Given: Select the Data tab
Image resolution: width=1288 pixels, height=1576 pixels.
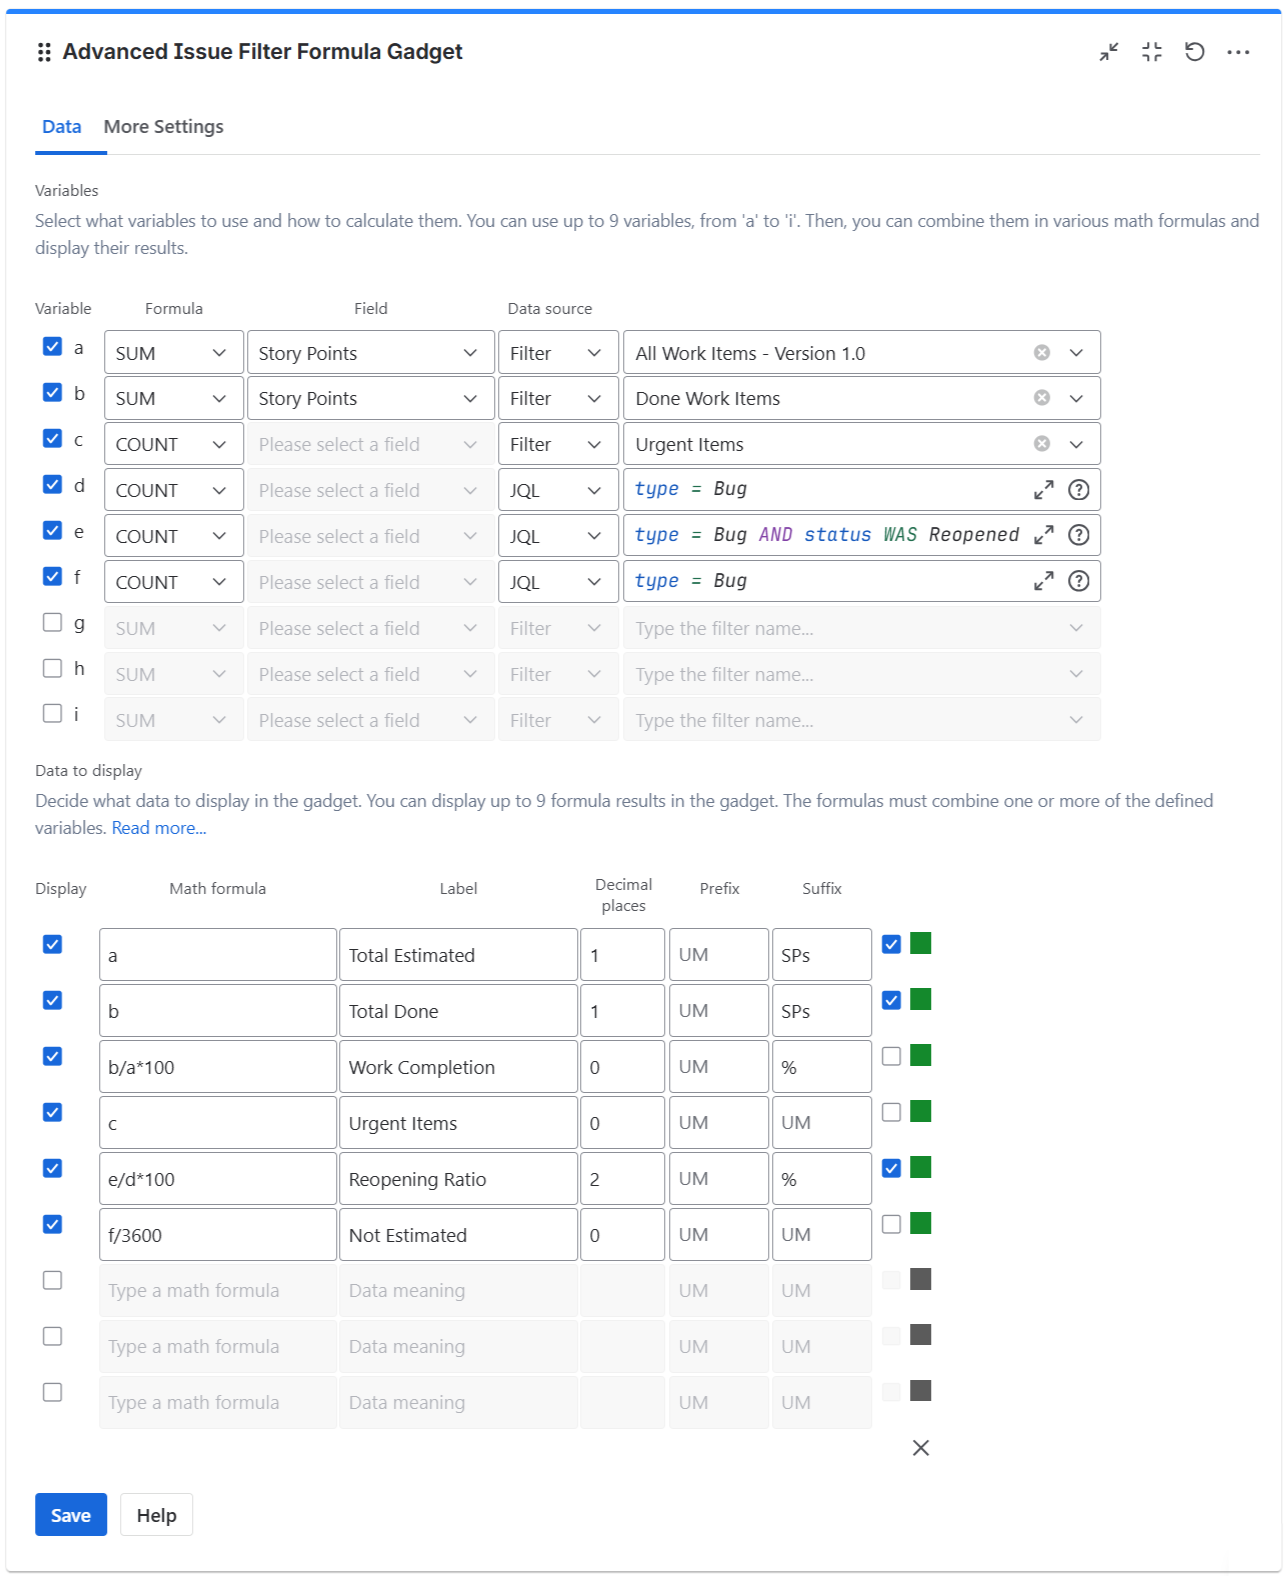Looking at the screenshot, I should [62, 127].
